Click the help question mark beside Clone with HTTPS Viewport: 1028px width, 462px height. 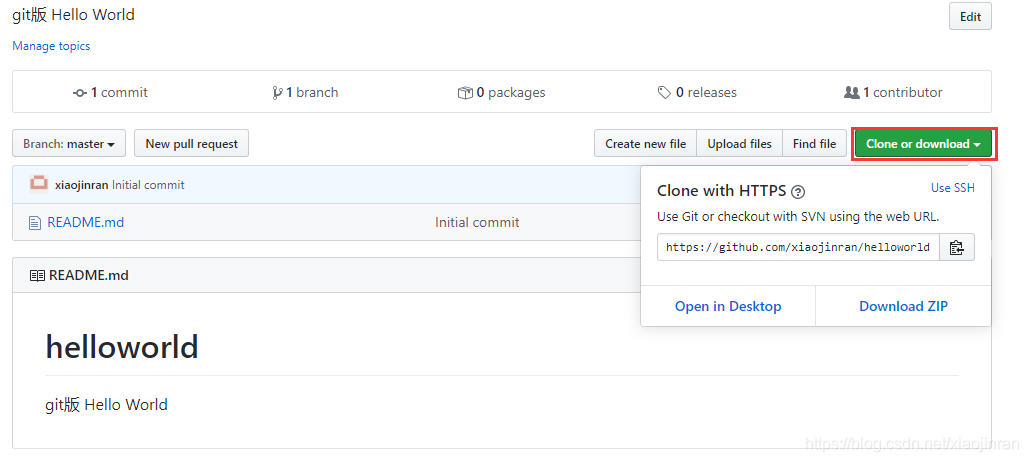tap(798, 192)
